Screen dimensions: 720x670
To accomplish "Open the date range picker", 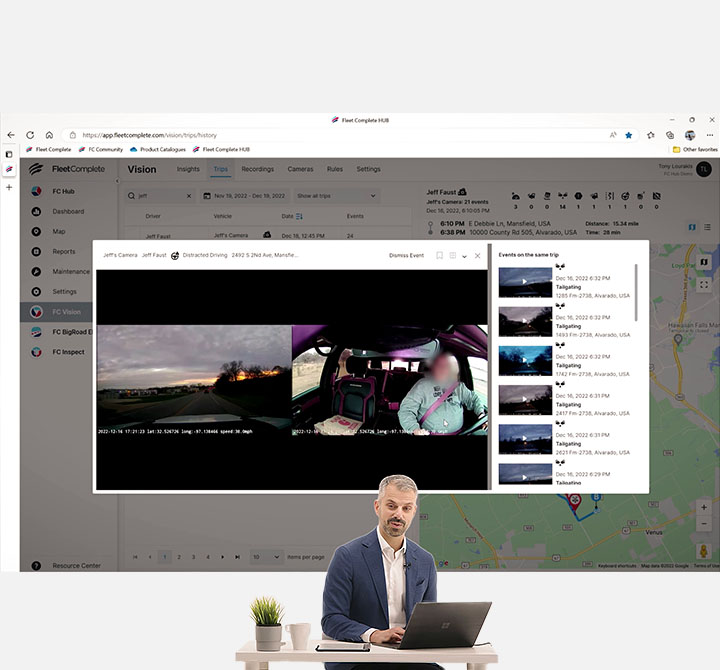I will pos(245,196).
